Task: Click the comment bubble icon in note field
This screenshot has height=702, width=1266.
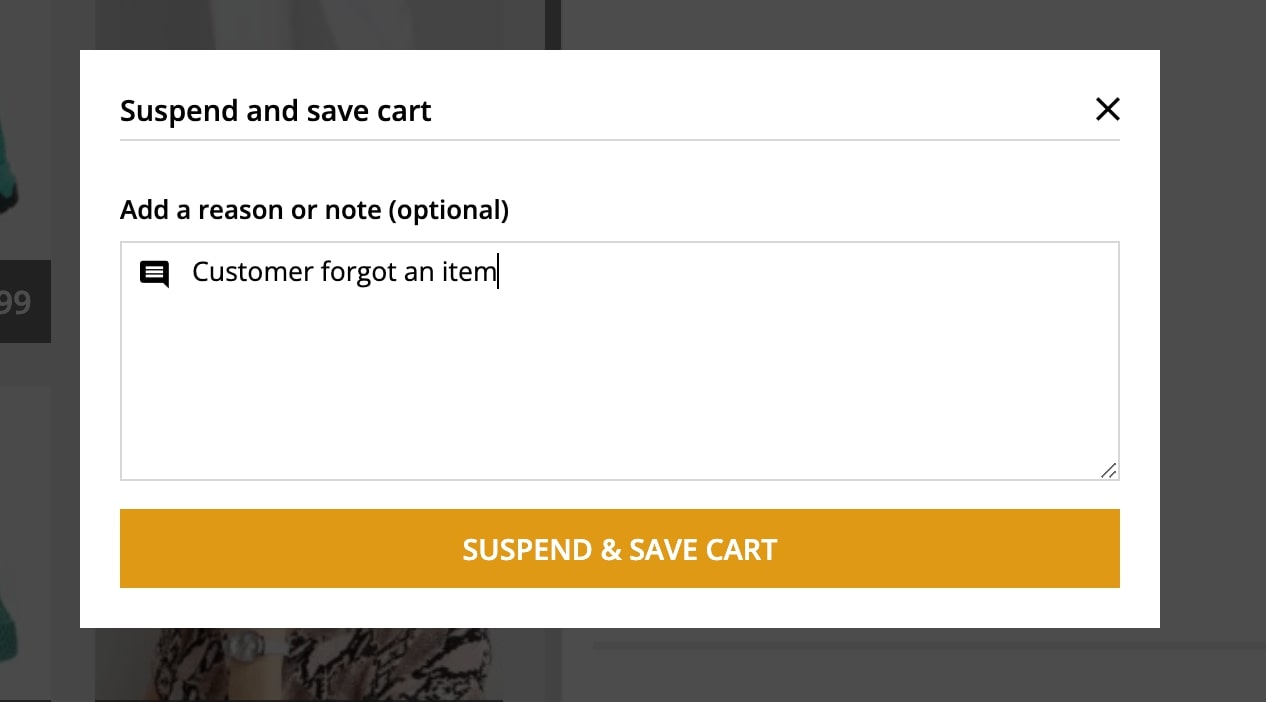Action: [x=154, y=274]
